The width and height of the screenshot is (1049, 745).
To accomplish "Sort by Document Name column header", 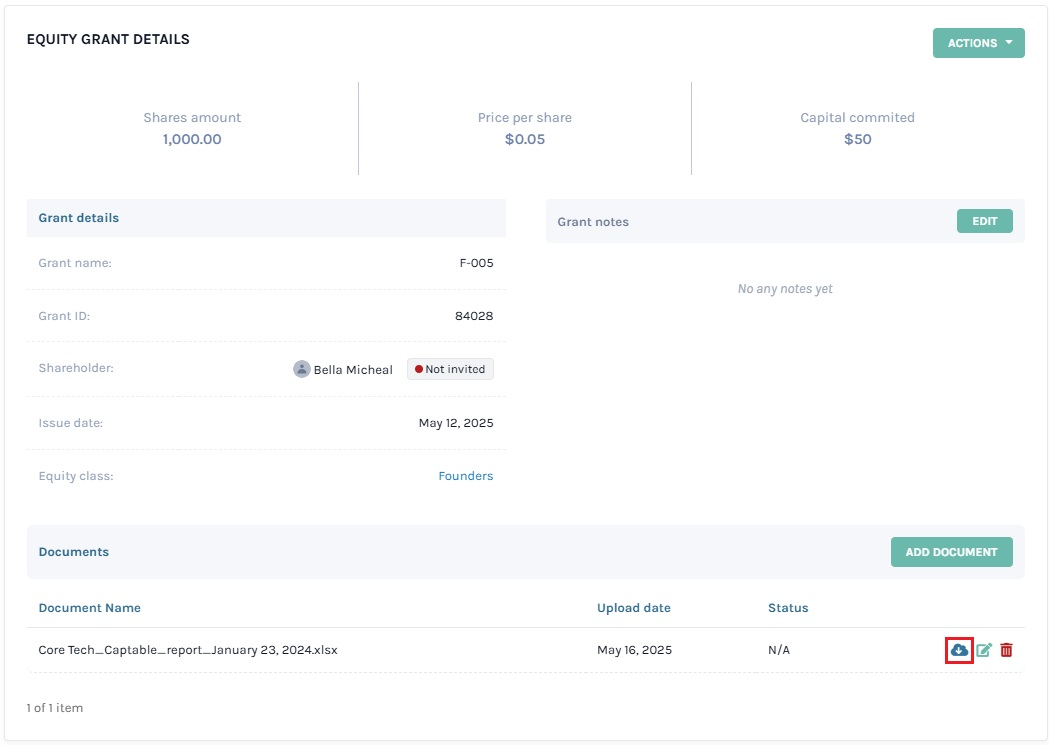I will coord(90,608).
